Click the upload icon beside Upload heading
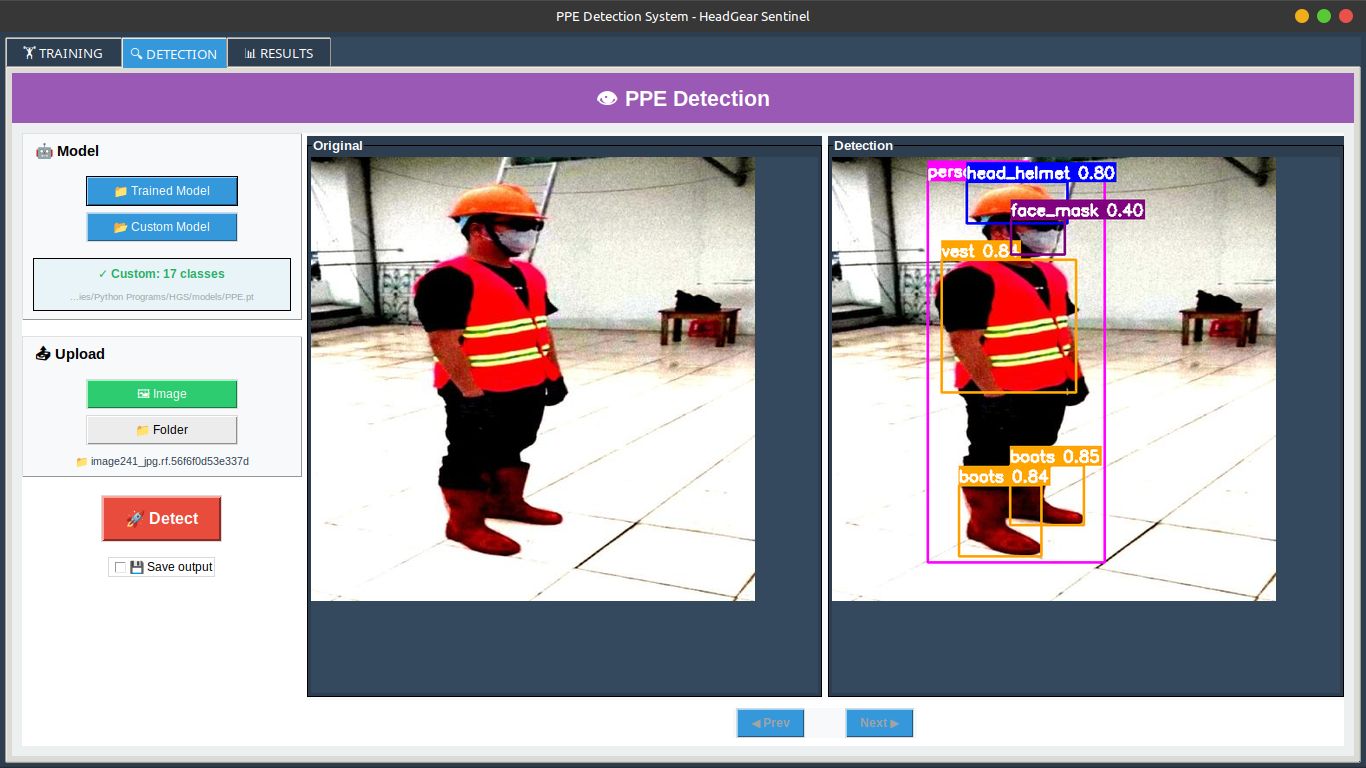Image resolution: width=1366 pixels, height=768 pixels. (43, 354)
